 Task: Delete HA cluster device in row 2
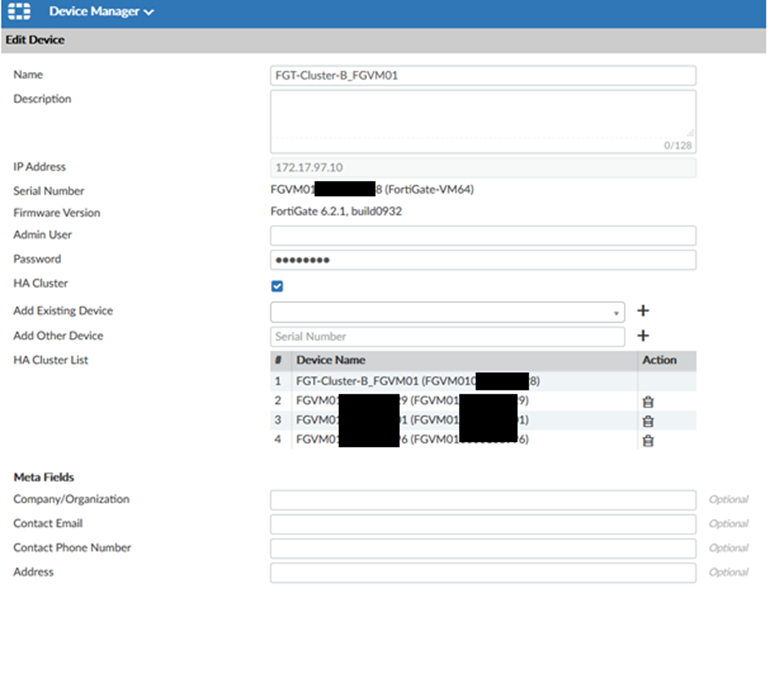coord(648,401)
